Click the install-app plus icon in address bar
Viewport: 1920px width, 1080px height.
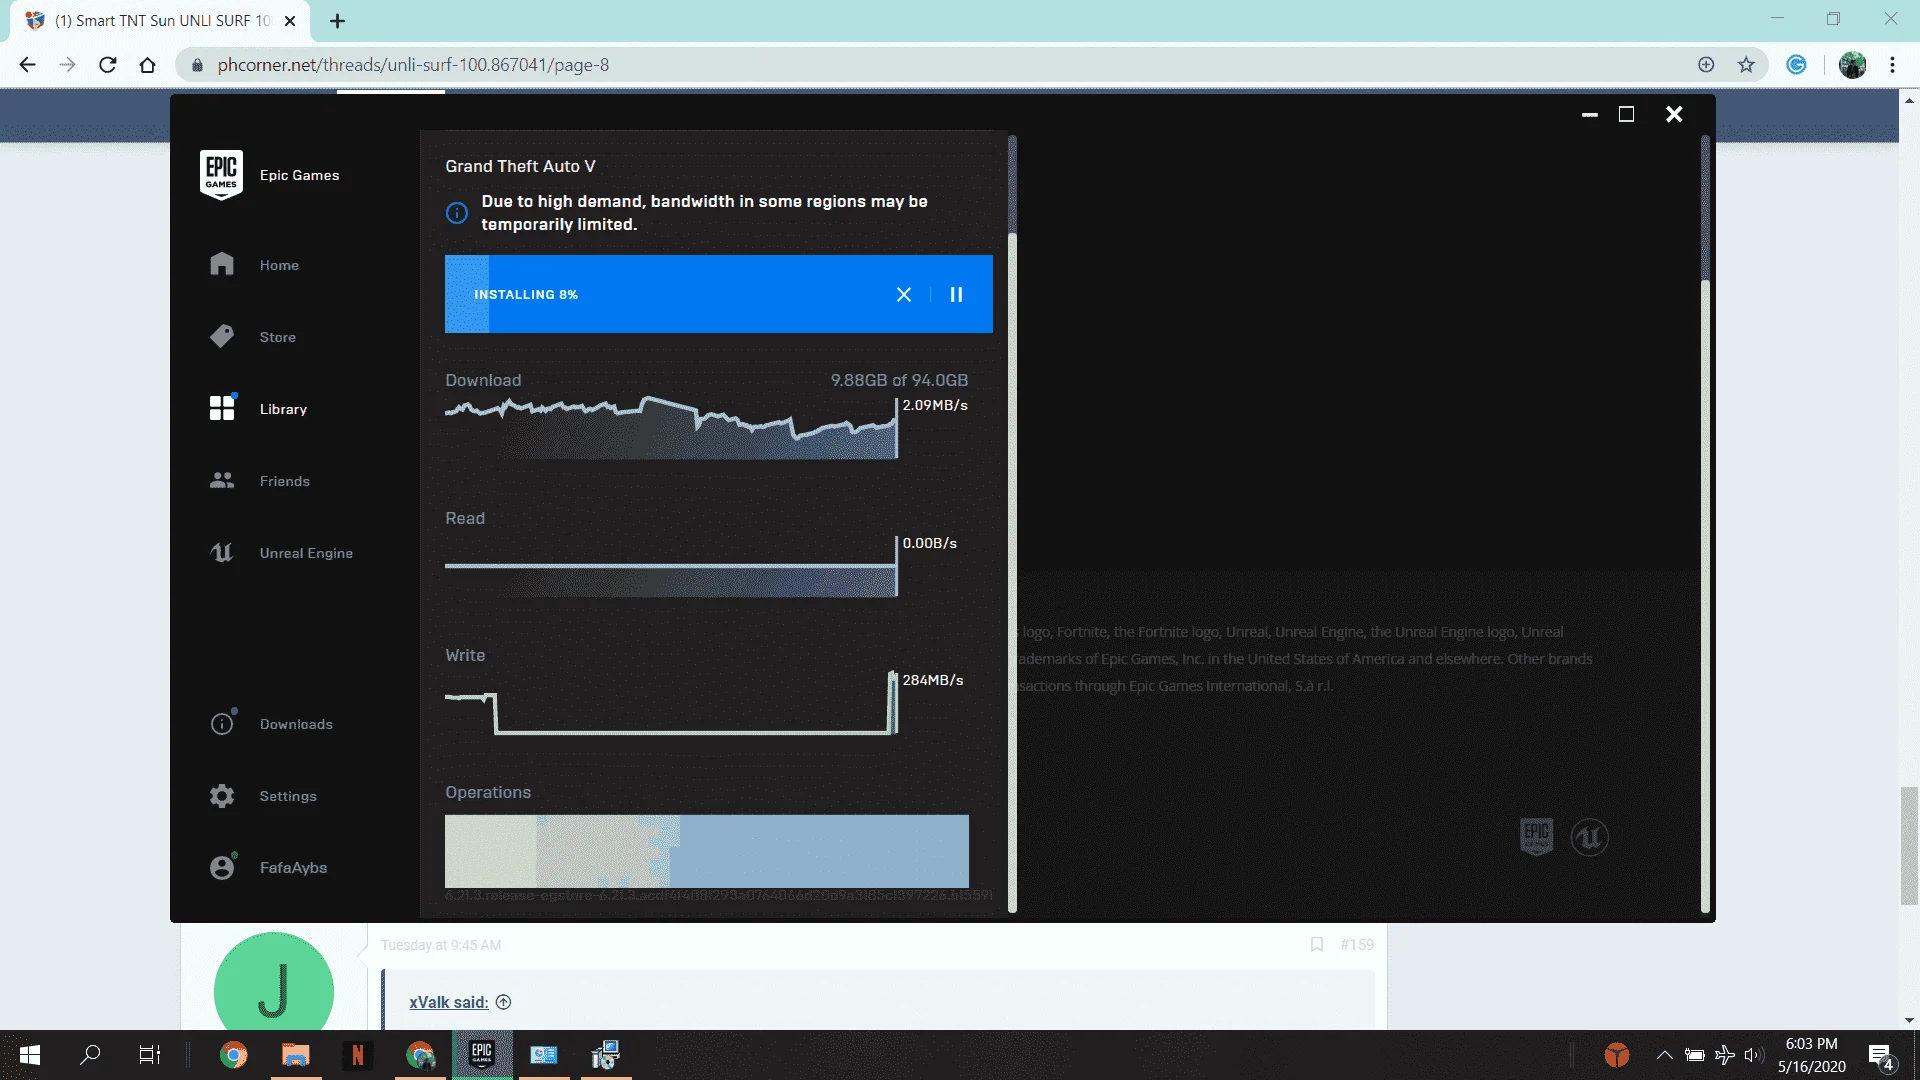[1706, 65]
